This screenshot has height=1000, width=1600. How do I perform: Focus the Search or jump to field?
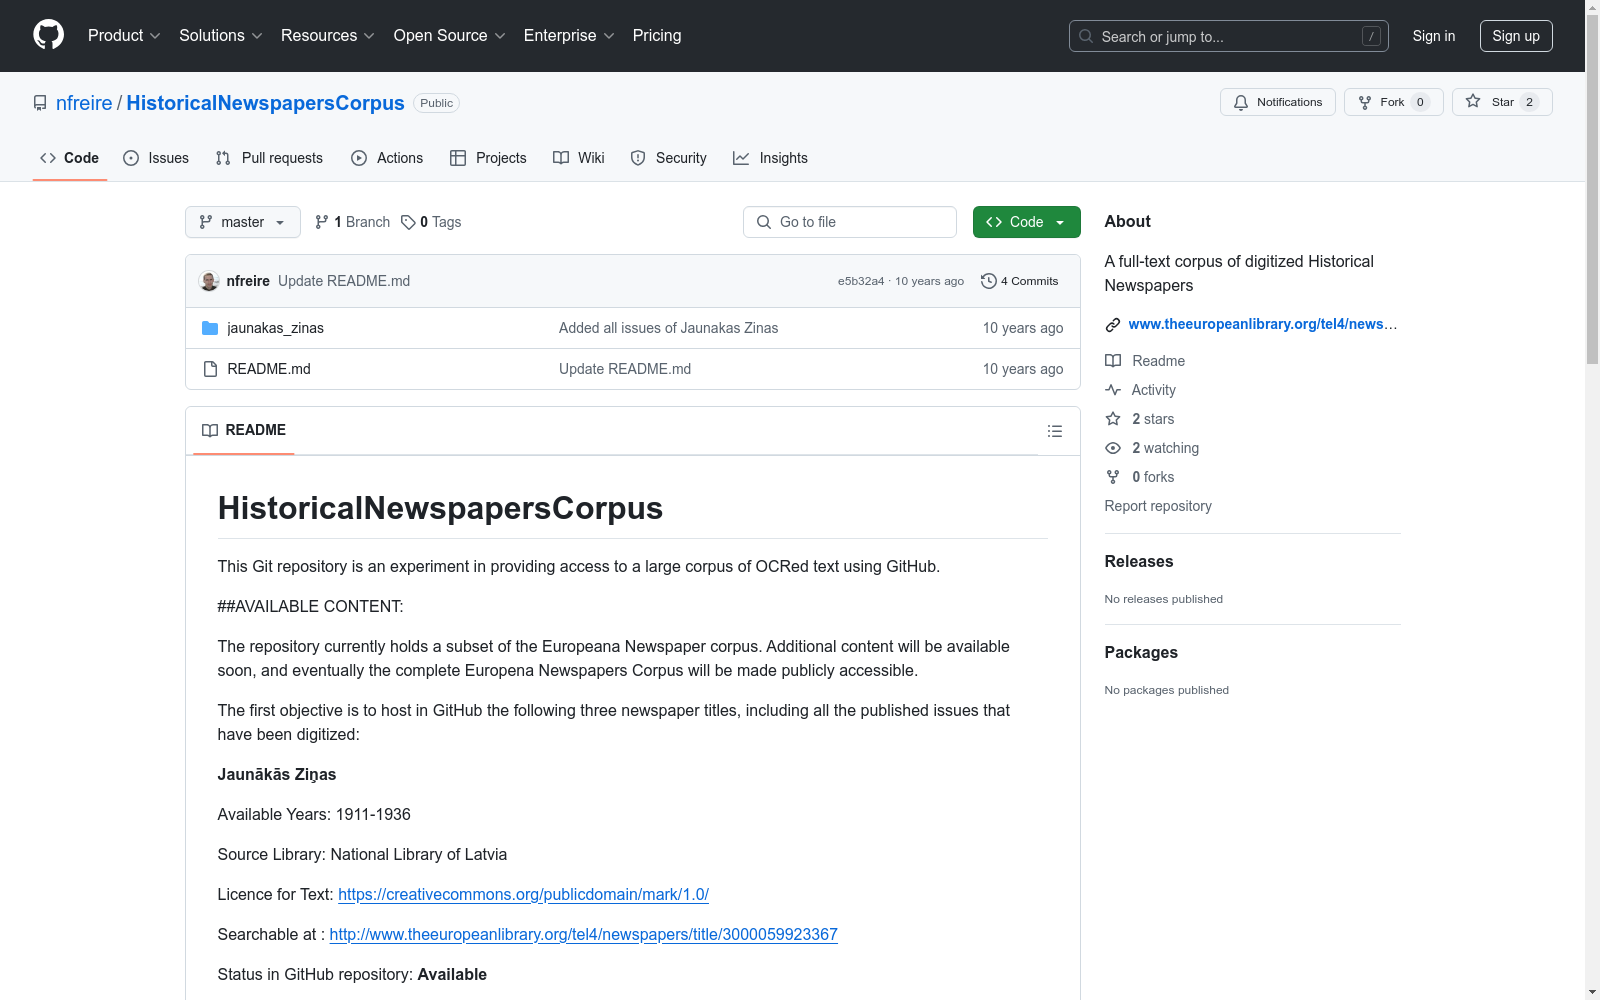[1229, 36]
